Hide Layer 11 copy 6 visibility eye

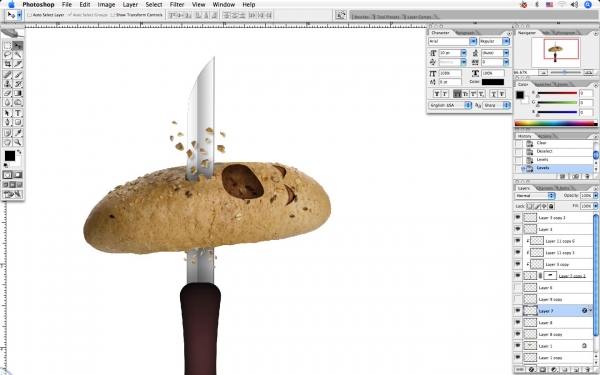tap(518, 241)
